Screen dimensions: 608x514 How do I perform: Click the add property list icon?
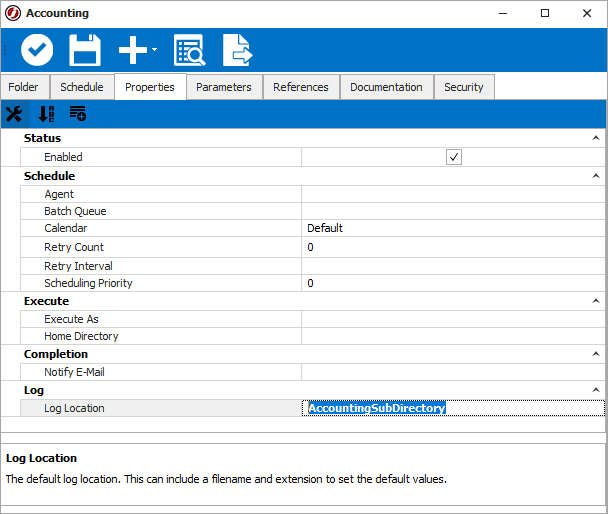coord(78,114)
